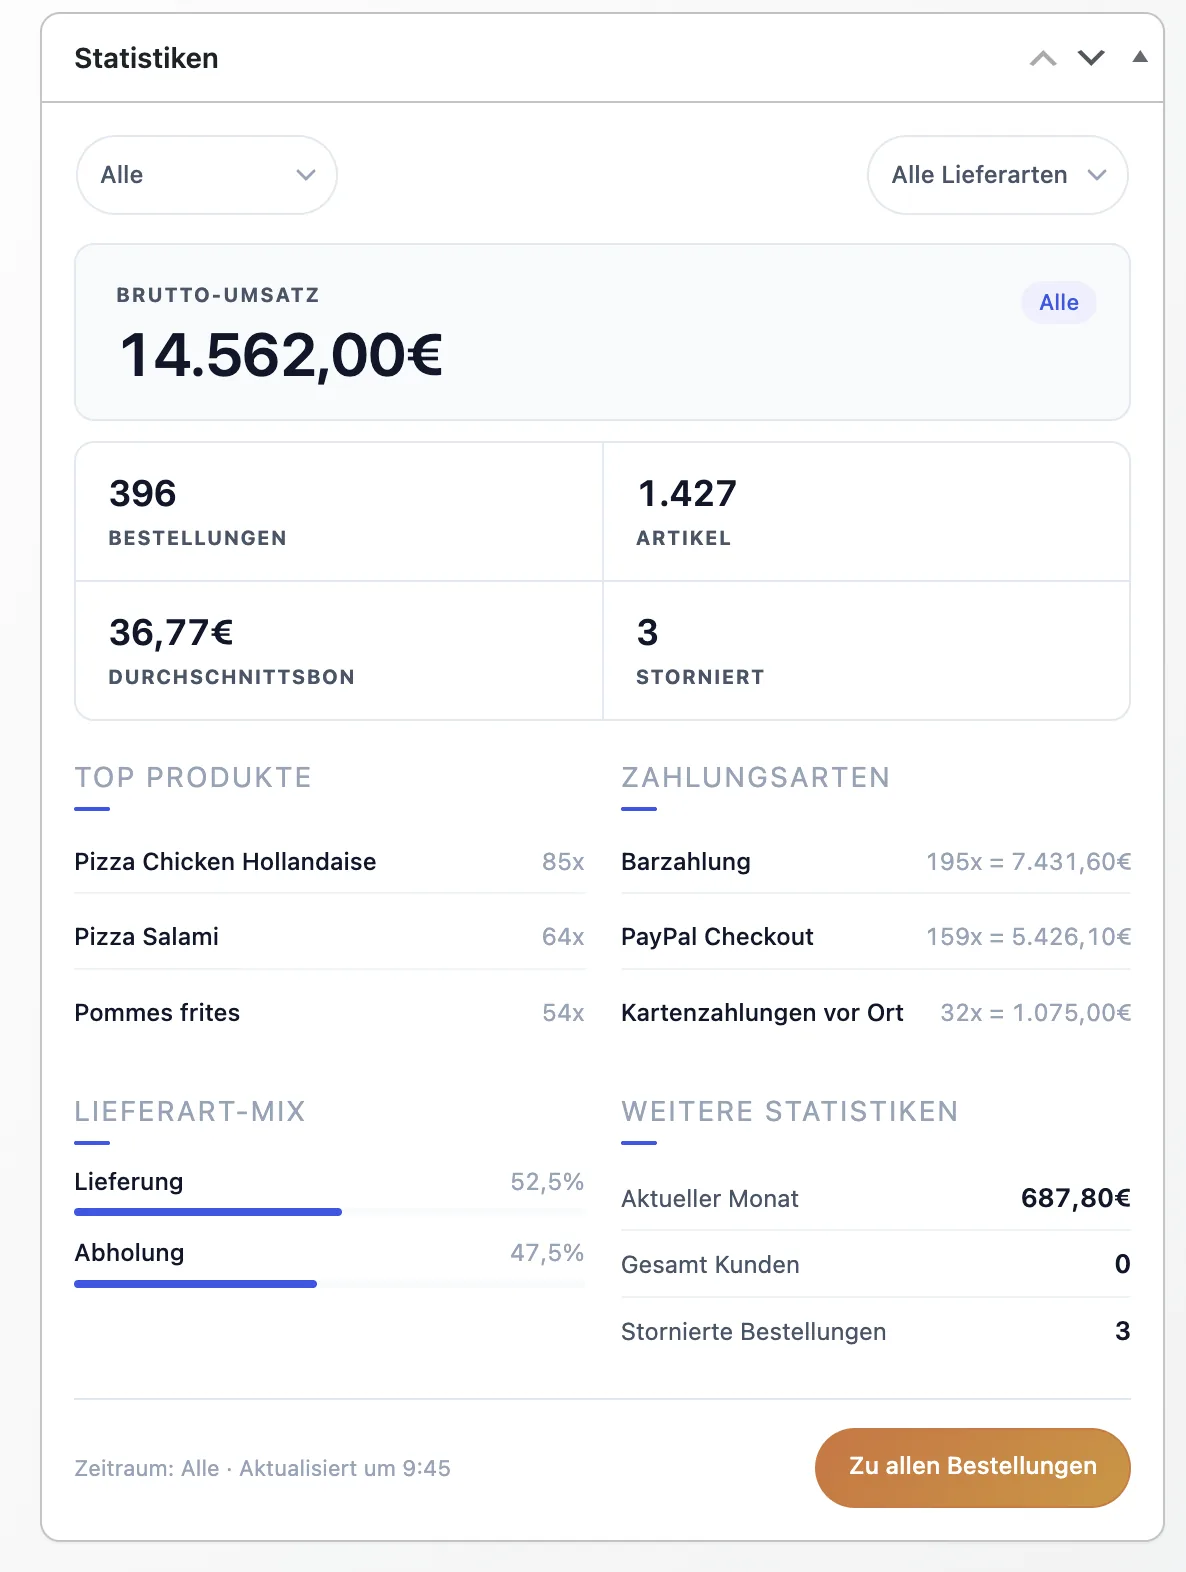Screen dimensions: 1186x1572
Task: Select the 36,77€ Durchschnittsbon tile
Action: [339, 650]
